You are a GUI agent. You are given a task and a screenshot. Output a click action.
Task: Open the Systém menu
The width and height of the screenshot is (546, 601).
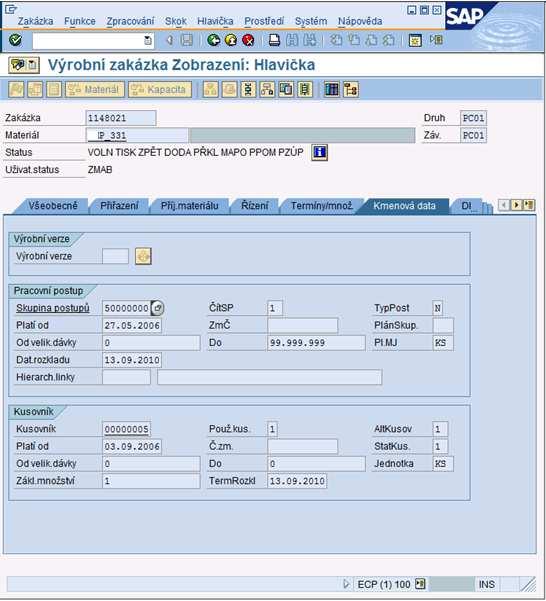click(311, 21)
